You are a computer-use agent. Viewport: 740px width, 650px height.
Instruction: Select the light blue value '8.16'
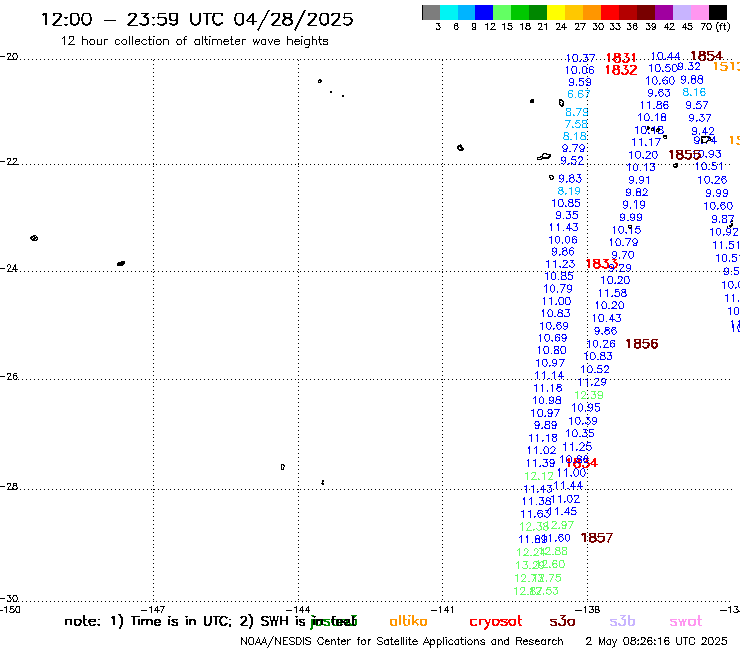pyautogui.click(x=694, y=92)
